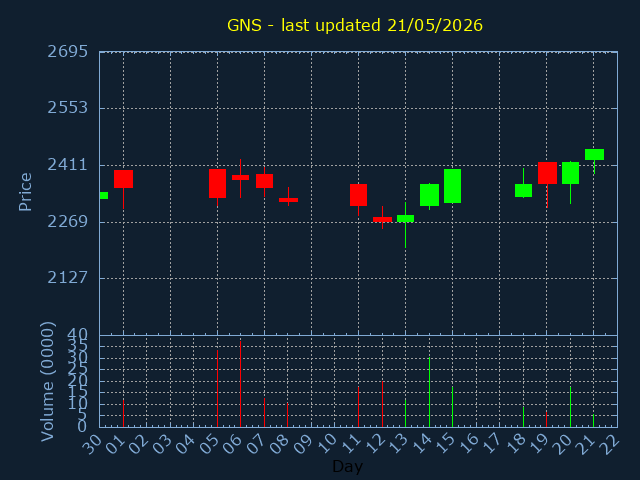This screenshot has width=640, height=480.
Task: Click the green candlestick for day 15
Action: 453,186
